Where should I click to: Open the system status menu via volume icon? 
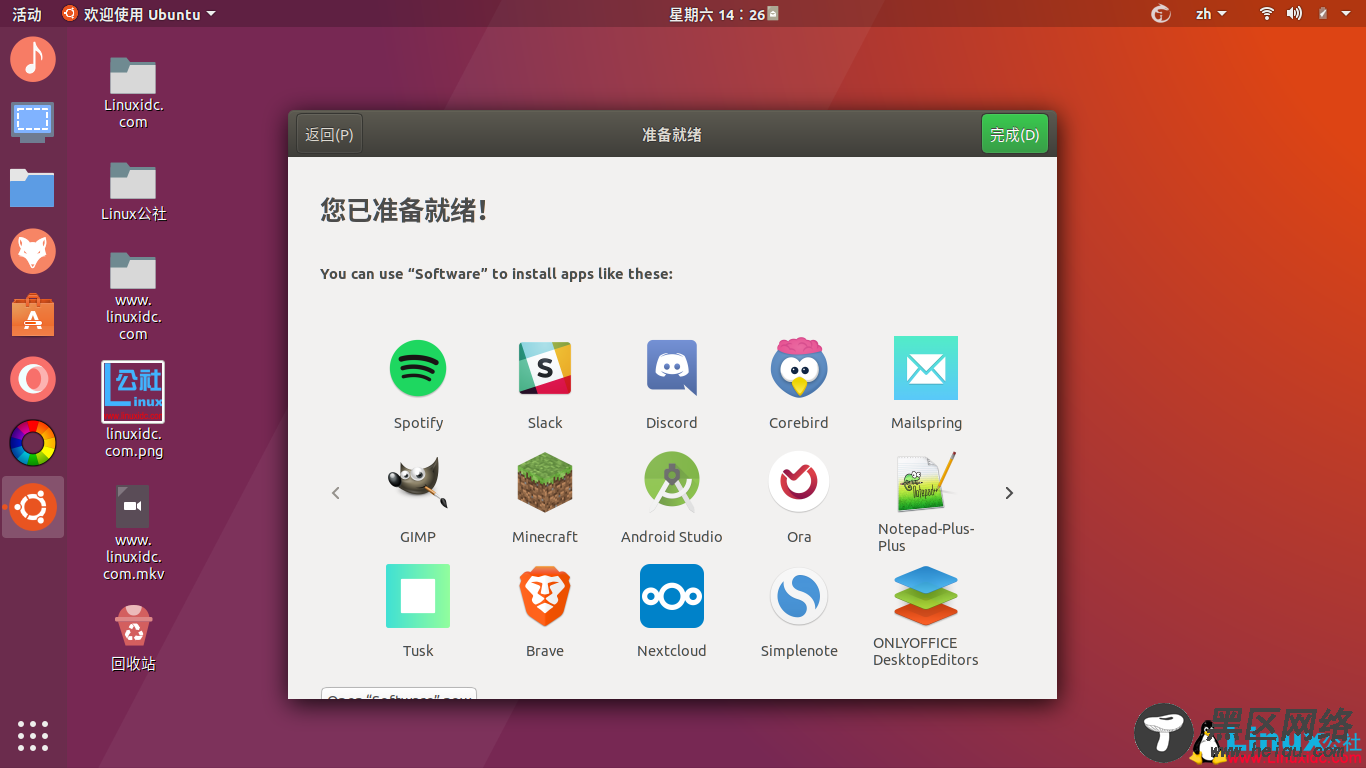[x=1294, y=14]
